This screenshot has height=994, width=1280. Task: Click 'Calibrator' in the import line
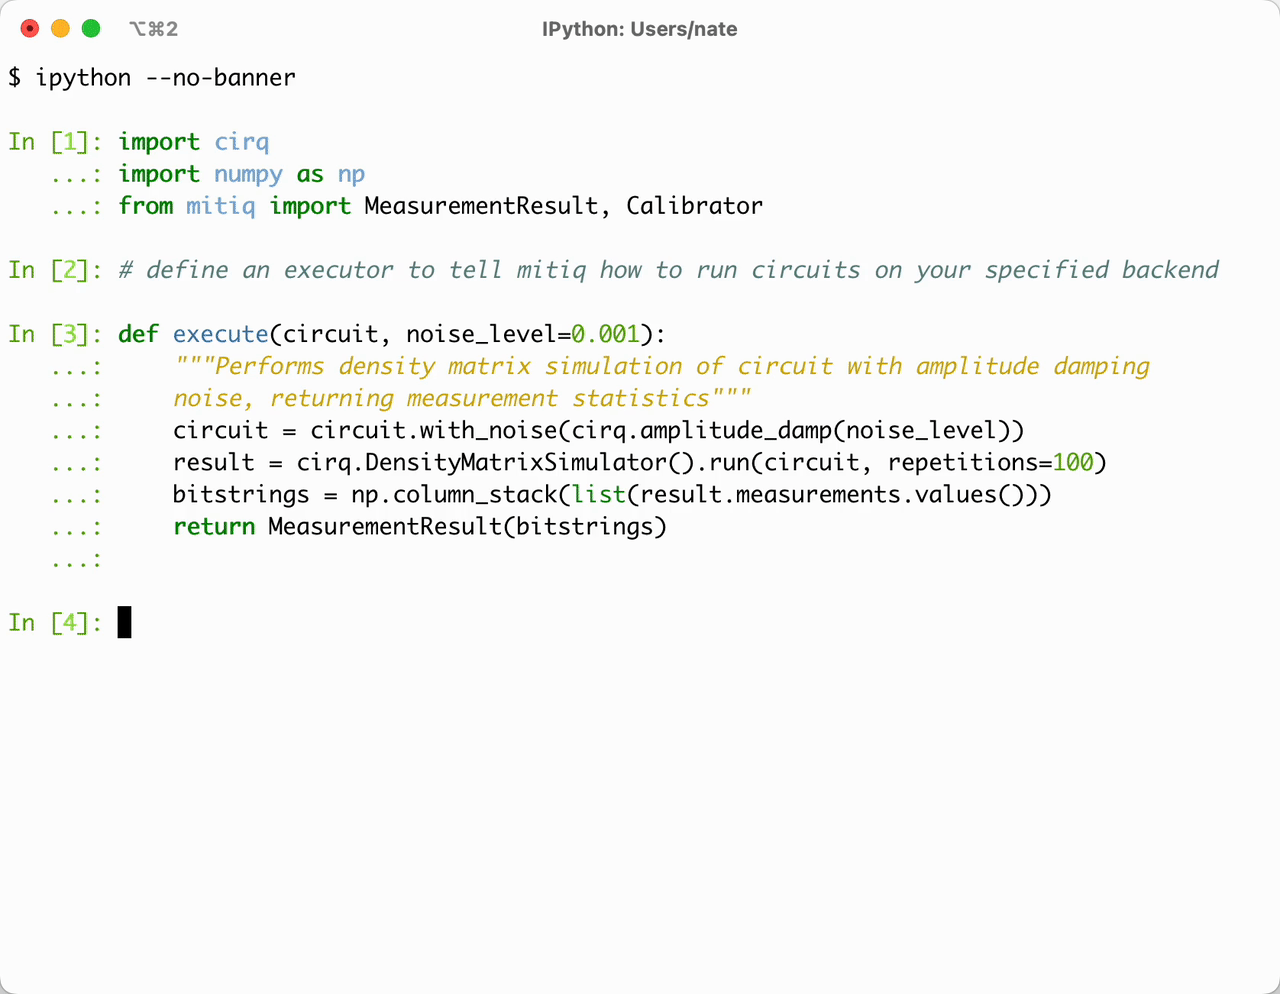click(x=695, y=206)
